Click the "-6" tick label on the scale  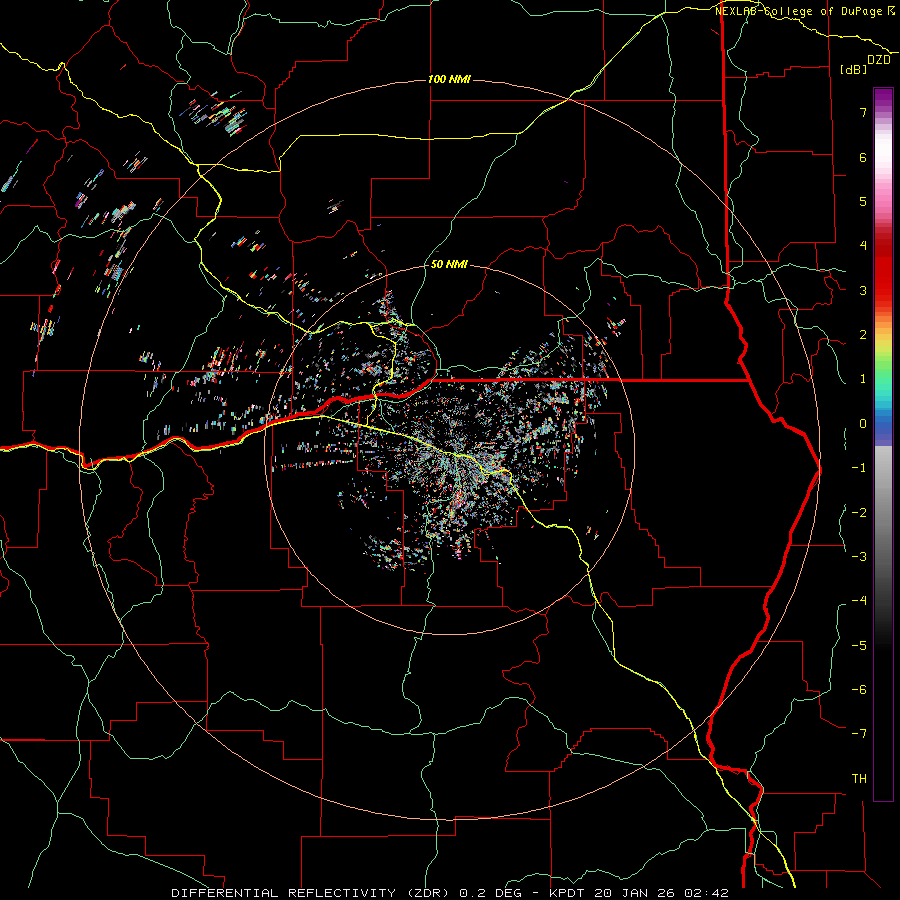(859, 690)
